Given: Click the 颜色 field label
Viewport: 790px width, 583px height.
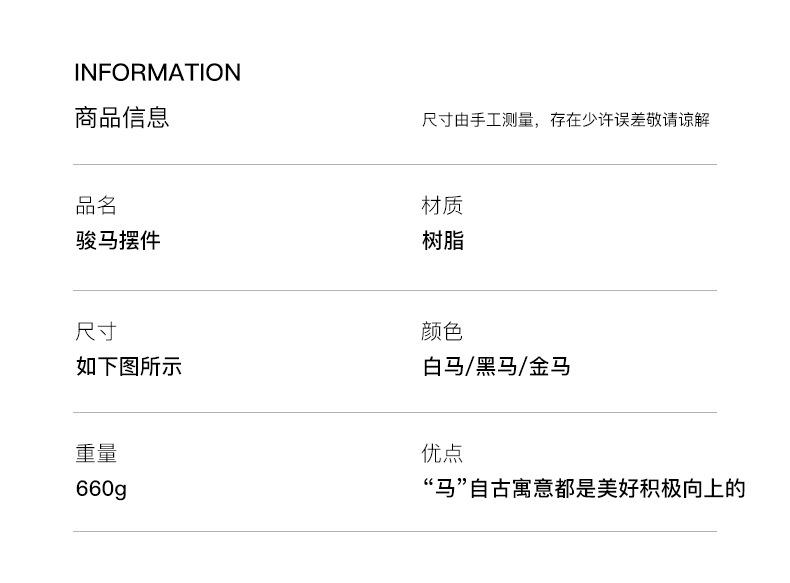Looking at the screenshot, I should [442, 332].
